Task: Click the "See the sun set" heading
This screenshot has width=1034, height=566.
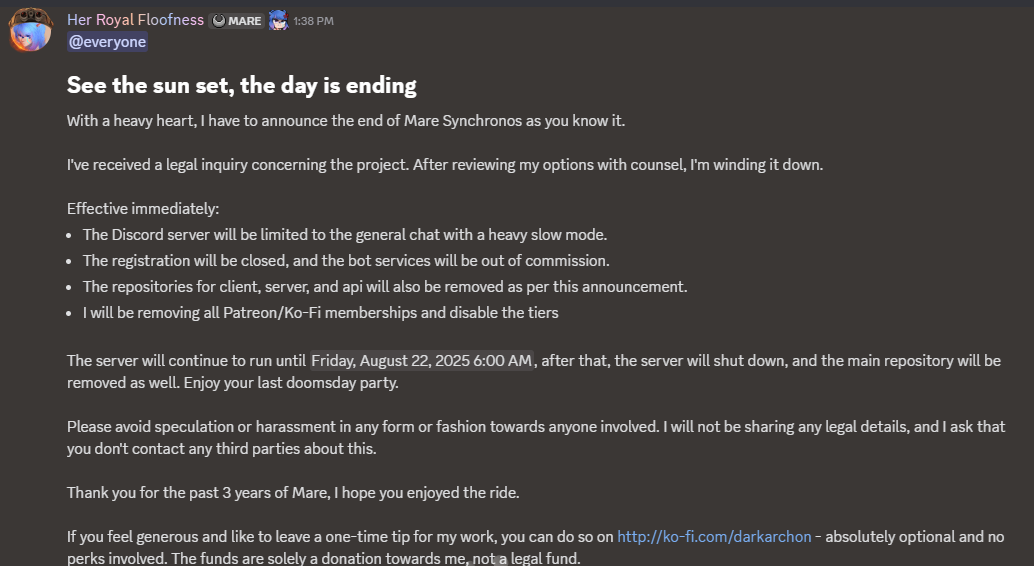Action: pos(241,86)
